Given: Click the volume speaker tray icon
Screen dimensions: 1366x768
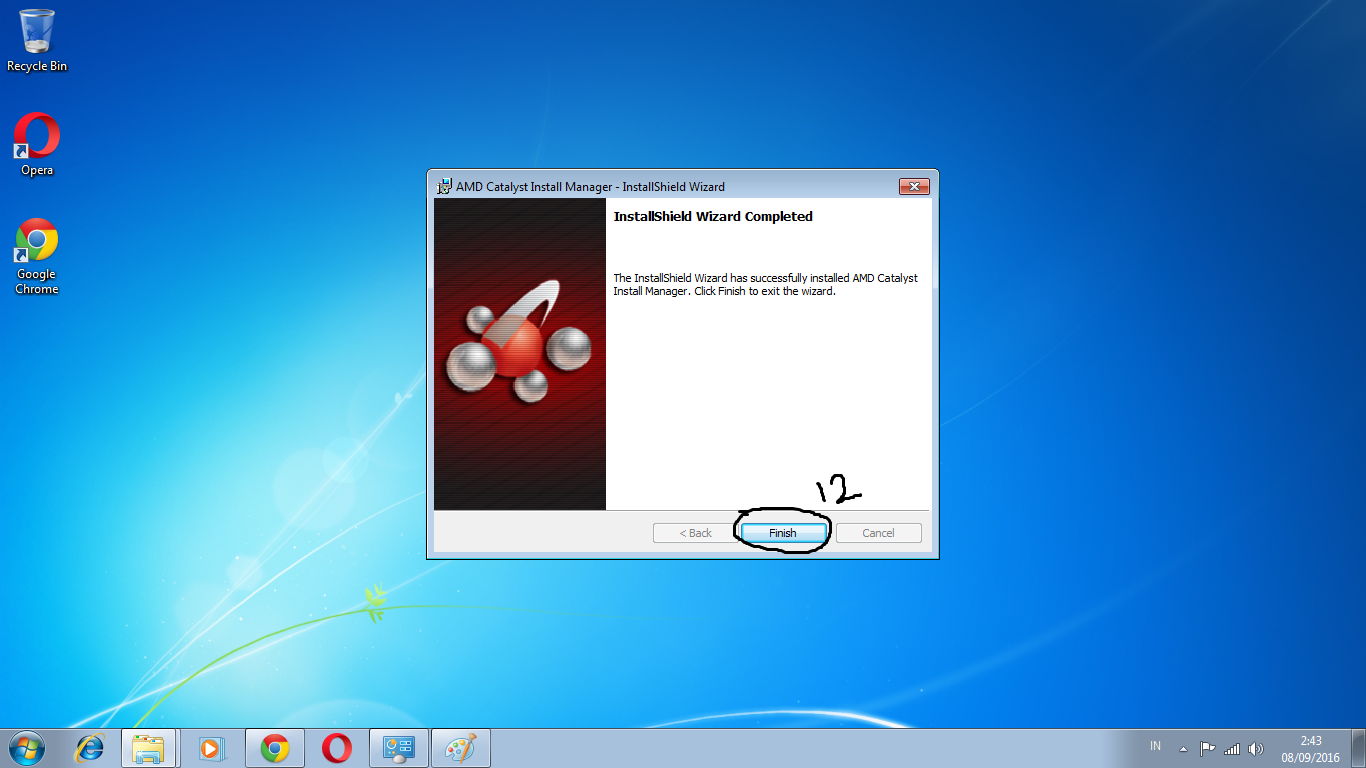Looking at the screenshot, I should point(1256,748).
